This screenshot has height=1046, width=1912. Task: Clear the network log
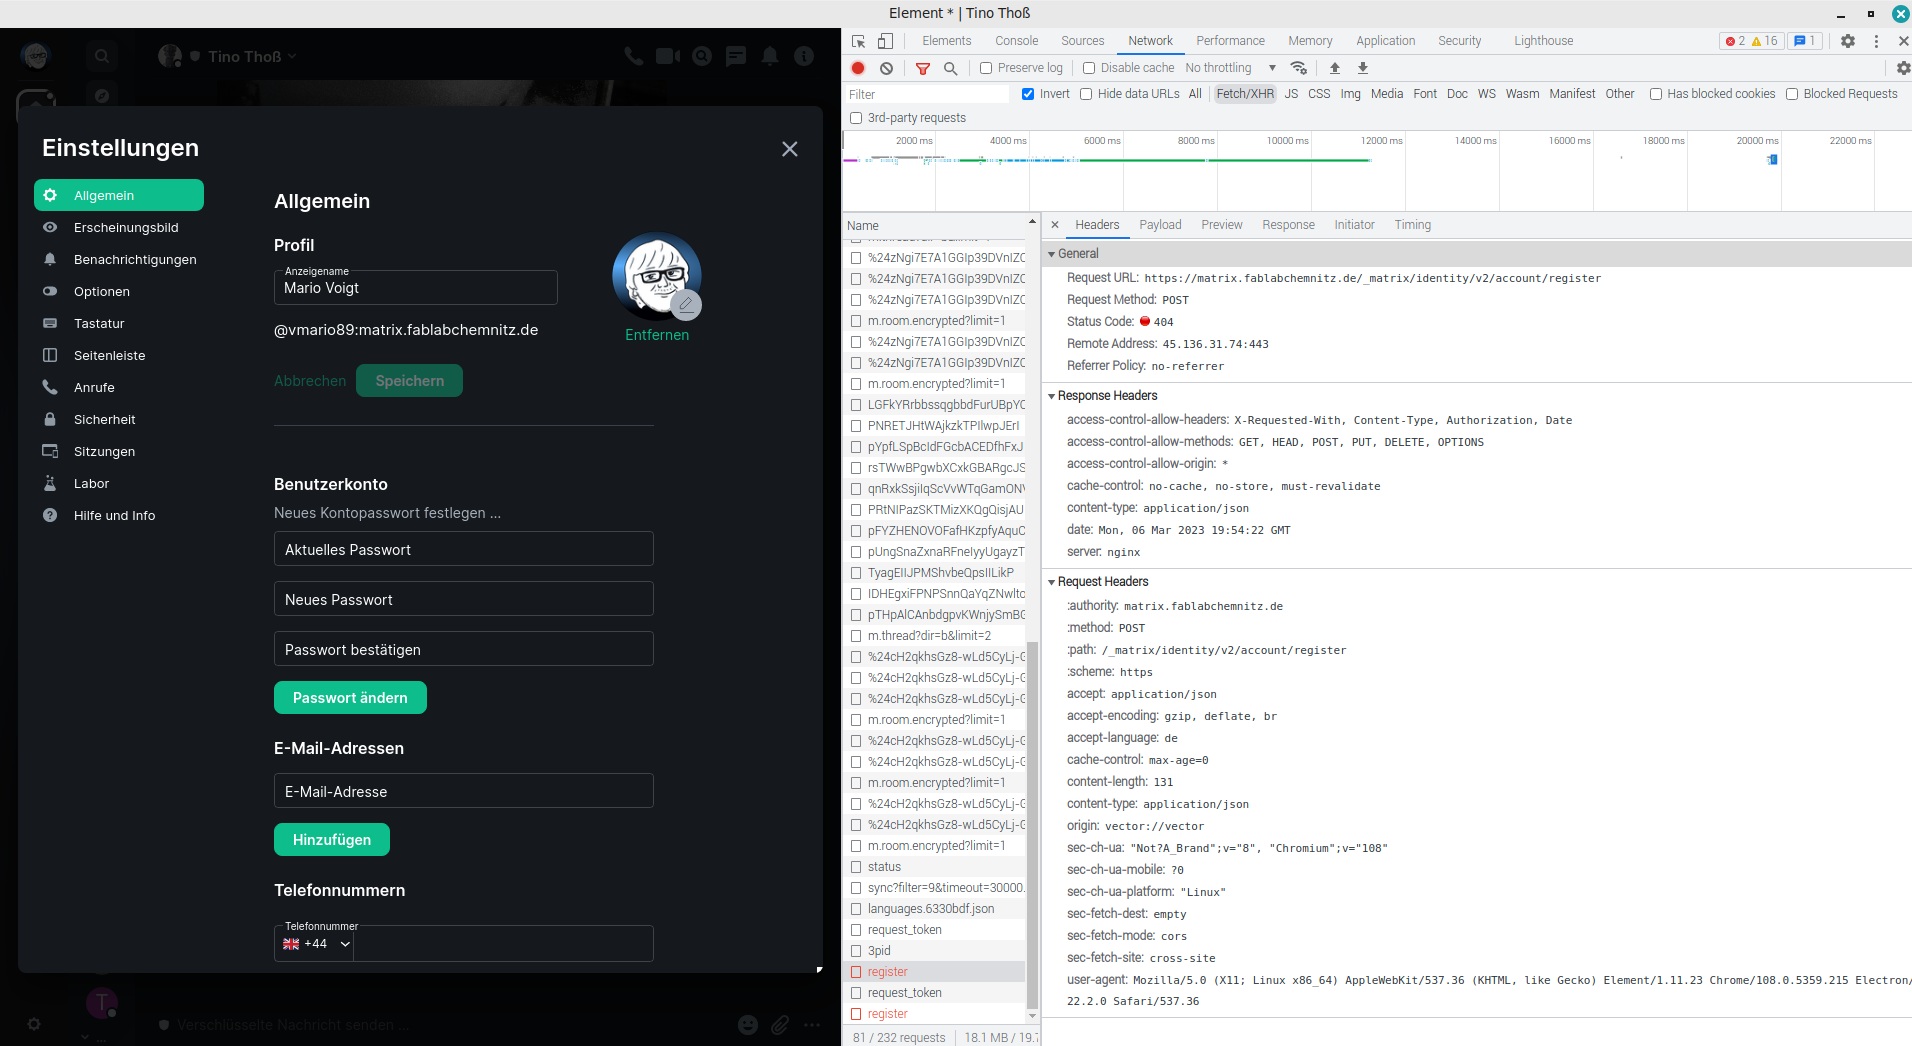[886, 68]
